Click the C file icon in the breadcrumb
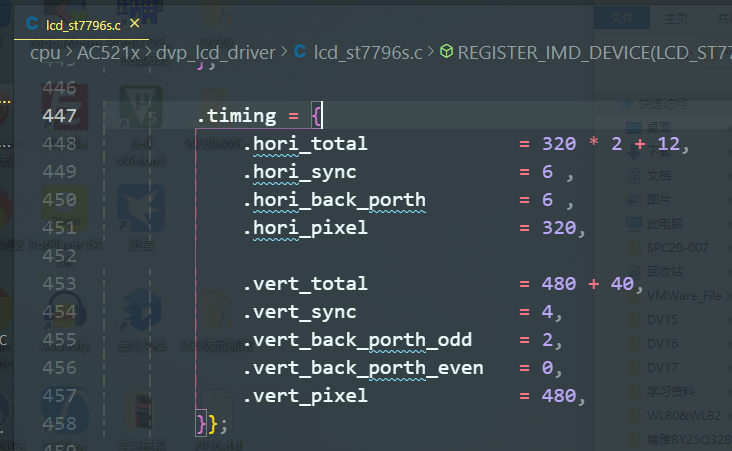 [300, 52]
